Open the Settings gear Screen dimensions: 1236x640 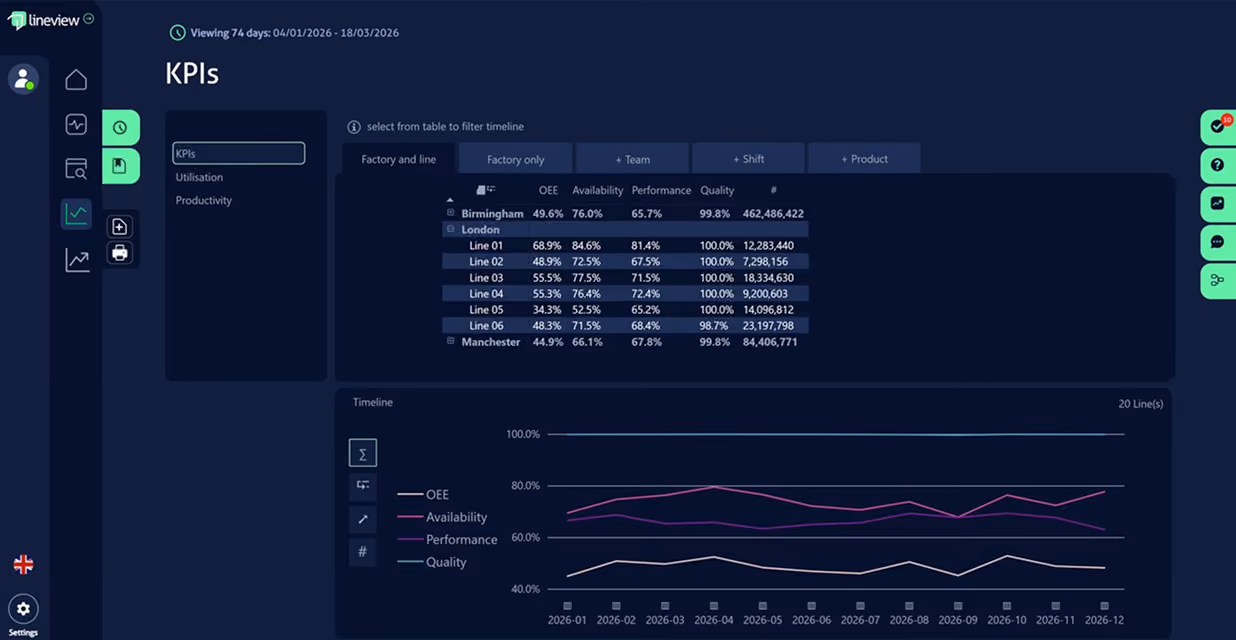pyautogui.click(x=23, y=609)
